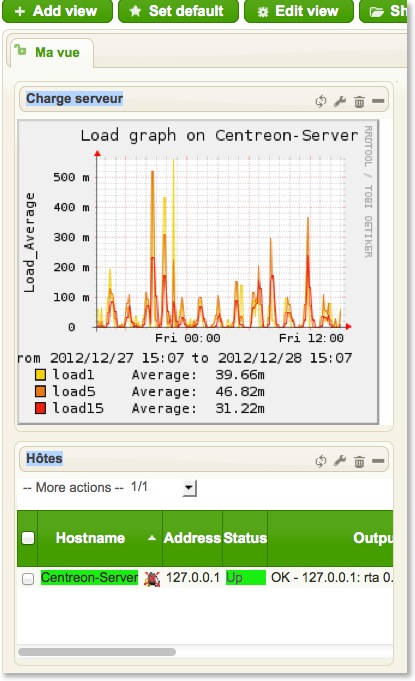This screenshot has width=415, height=681.
Task: Click the Ma vue tab icon
Action: [20, 50]
